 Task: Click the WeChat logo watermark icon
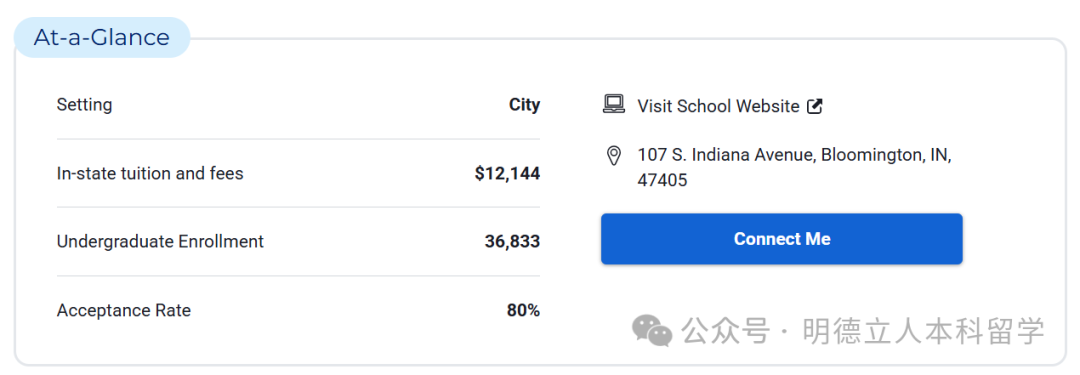(x=652, y=330)
